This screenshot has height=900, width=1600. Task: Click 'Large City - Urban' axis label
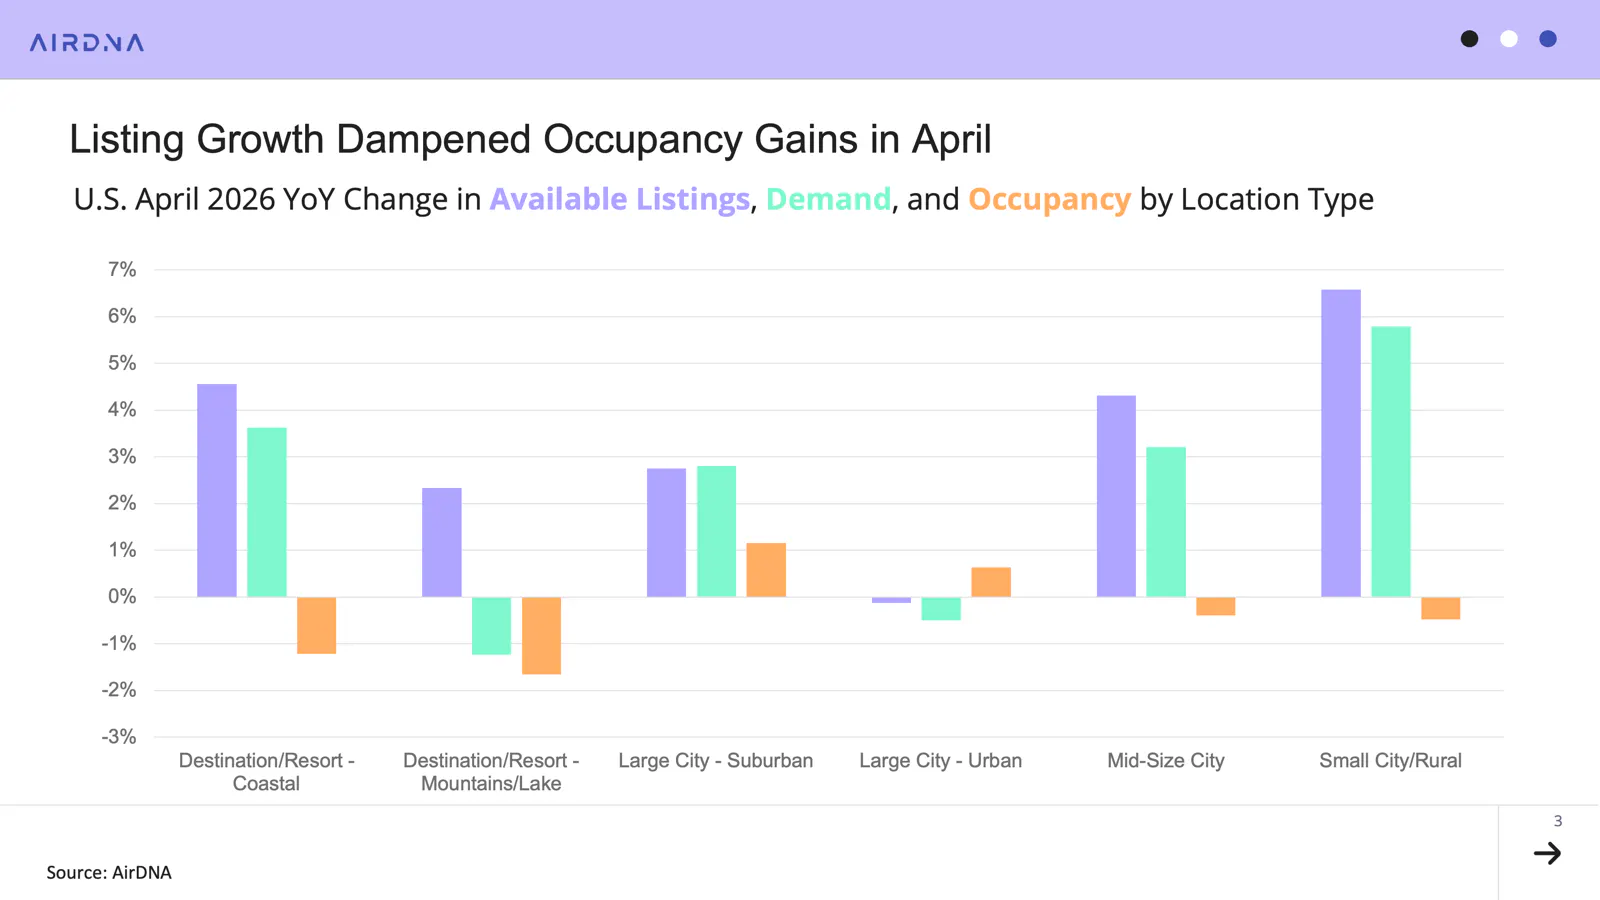pos(941,761)
